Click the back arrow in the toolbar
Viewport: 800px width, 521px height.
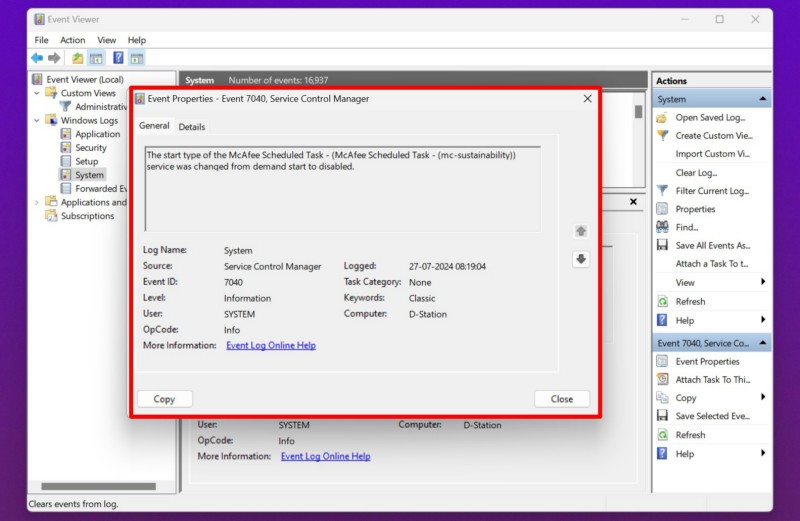tap(37, 58)
